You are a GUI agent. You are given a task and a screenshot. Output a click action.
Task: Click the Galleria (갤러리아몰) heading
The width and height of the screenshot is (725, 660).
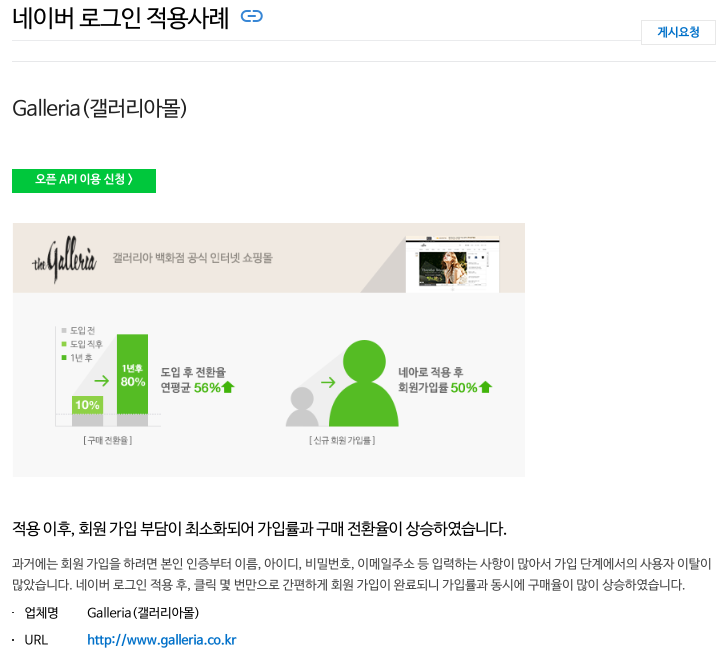[99, 109]
